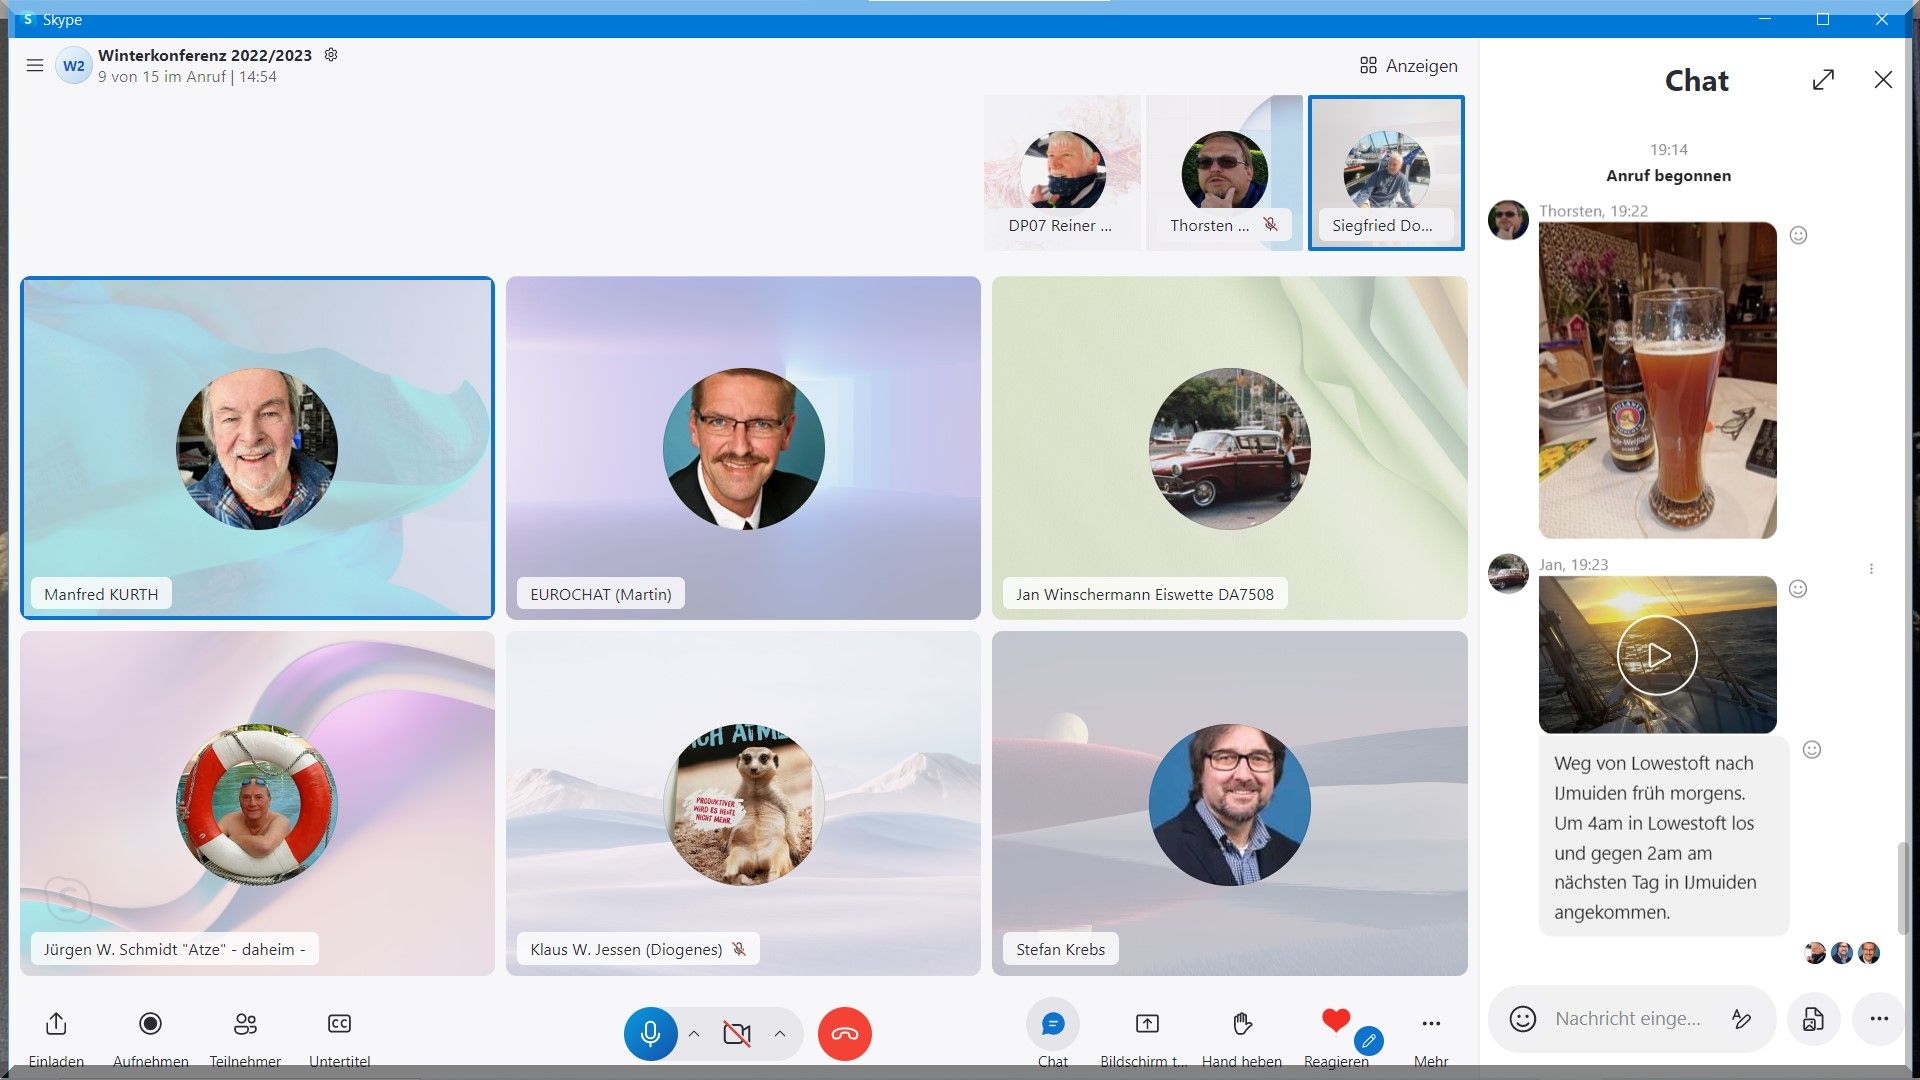Expand microphone options chevron
1920x1080 pixels.
[x=694, y=1034]
